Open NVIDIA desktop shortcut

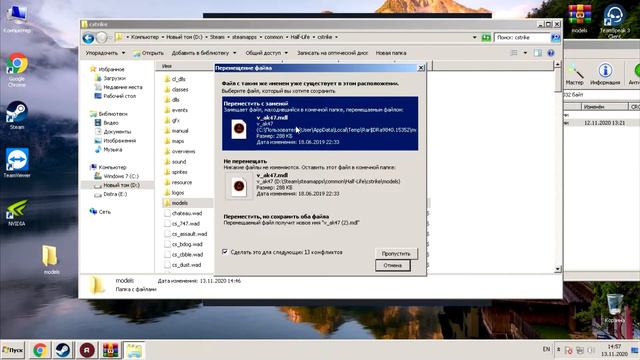pos(17,213)
